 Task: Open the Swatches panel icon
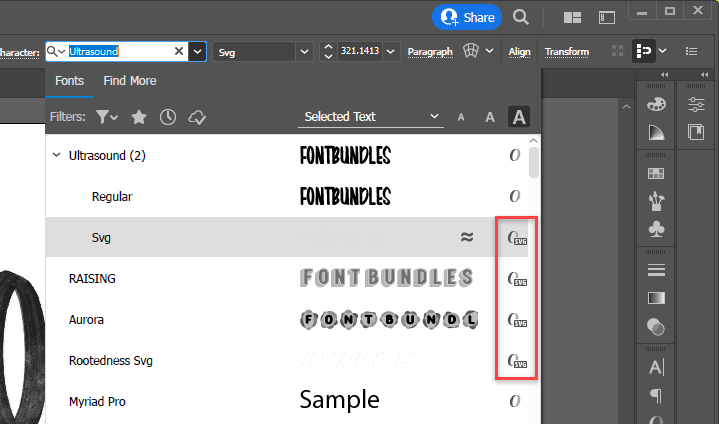[x=656, y=173]
